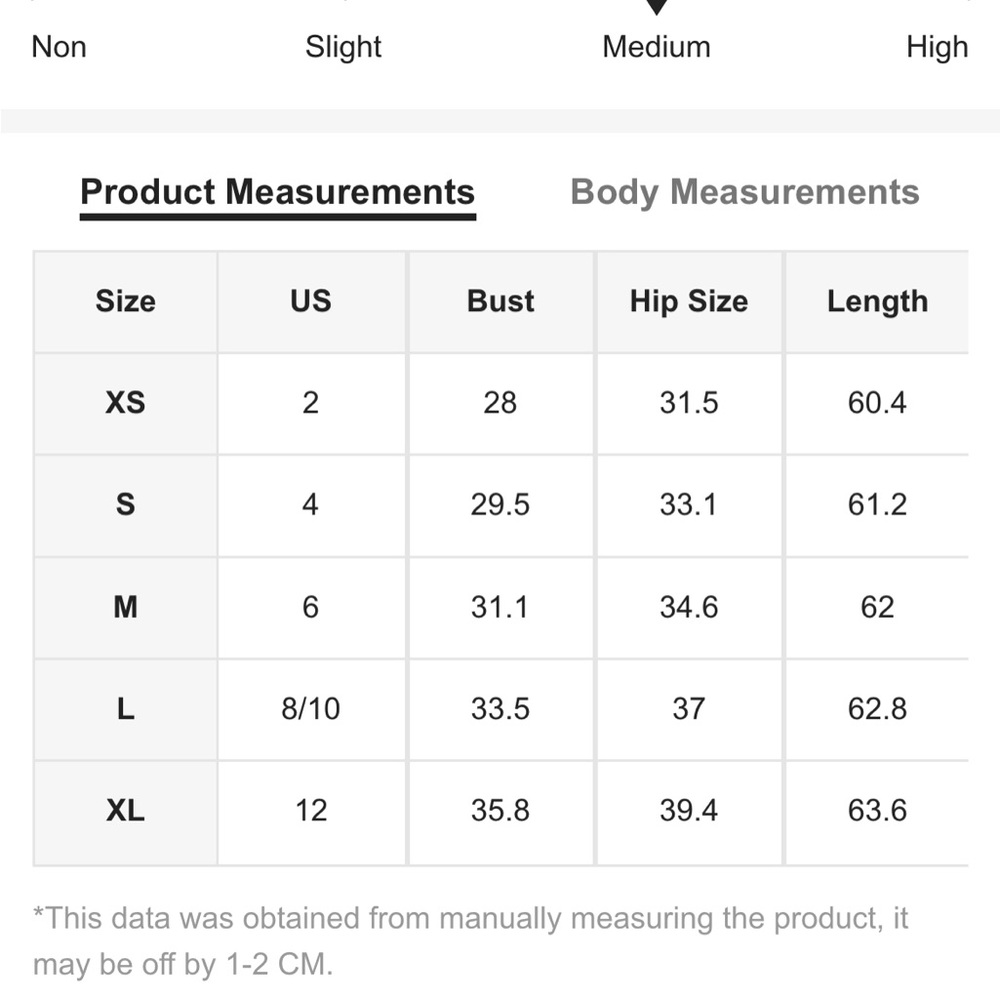Click the 63.6 length cell
The image size is (1000, 1000).
click(x=877, y=812)
